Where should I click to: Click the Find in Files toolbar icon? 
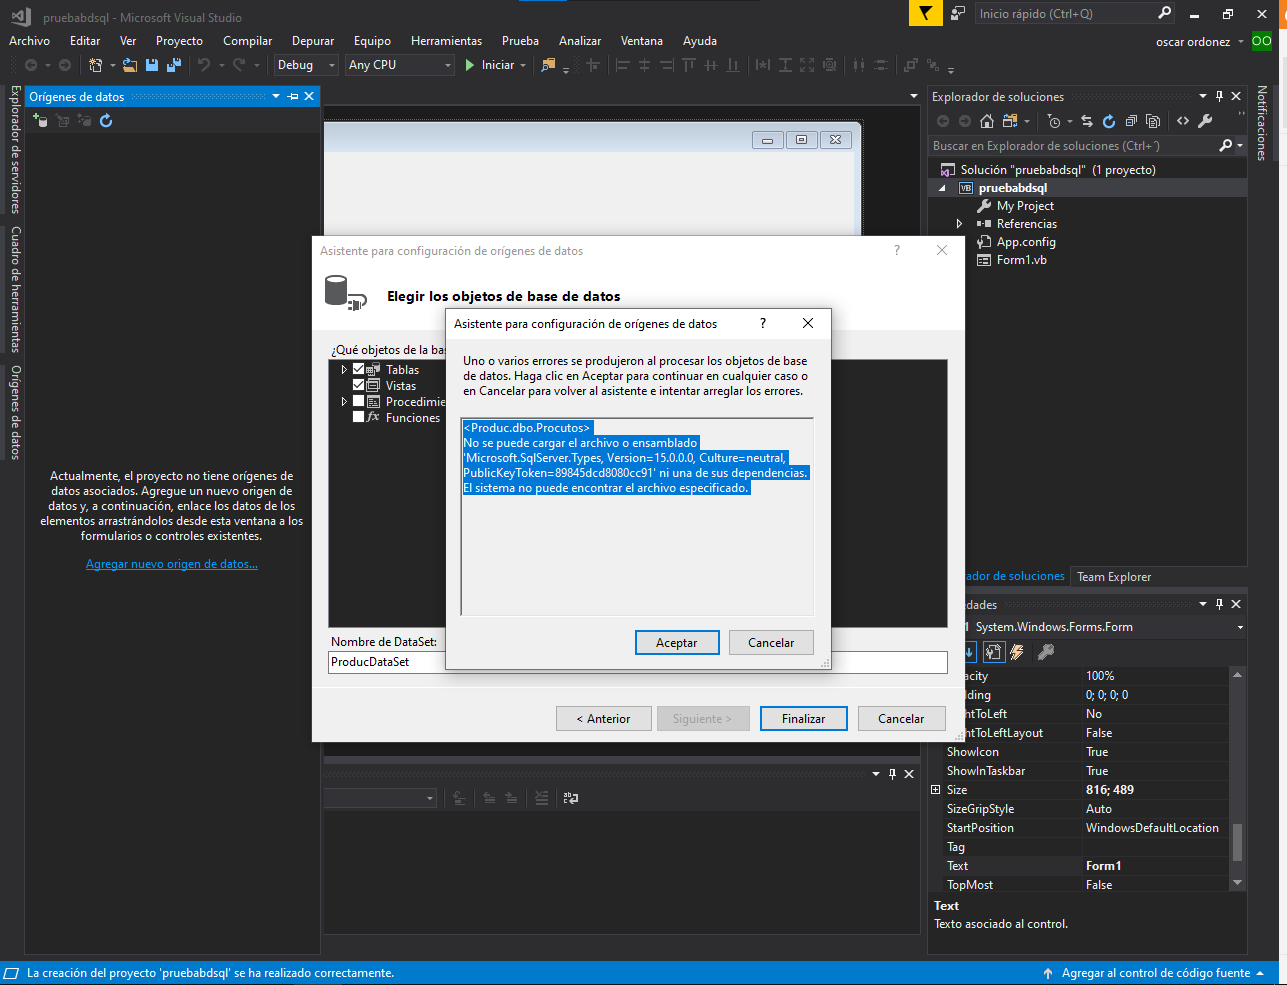(548, 65)
